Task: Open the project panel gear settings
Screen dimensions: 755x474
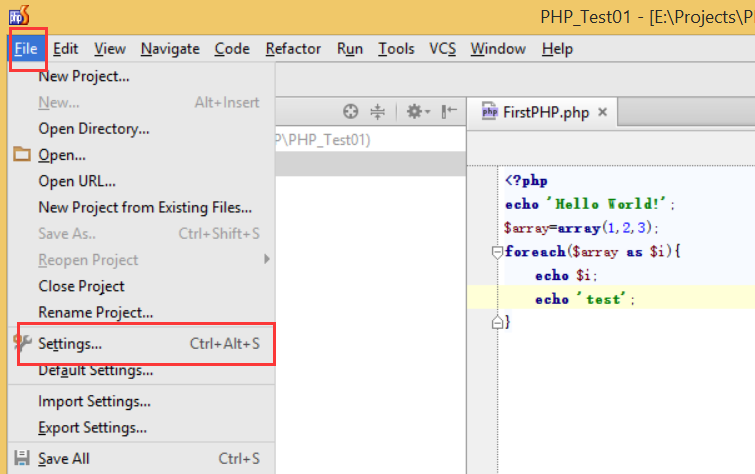Action: tap(414, 112)
